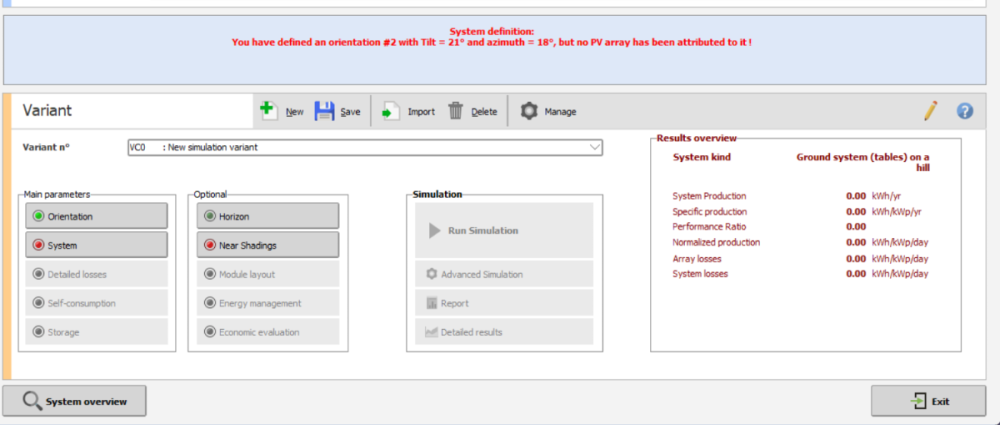Click the pencil edit icon
This screenshot has height=425, width=1000.
pos(931,111)
